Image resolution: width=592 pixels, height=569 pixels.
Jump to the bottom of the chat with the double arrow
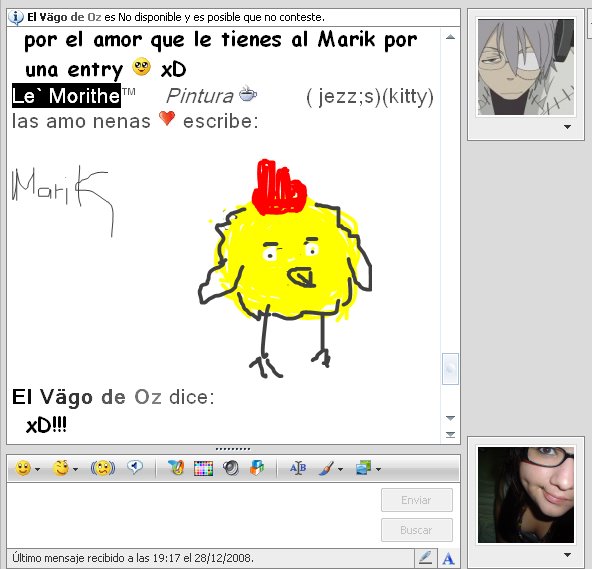pos(450,435)
